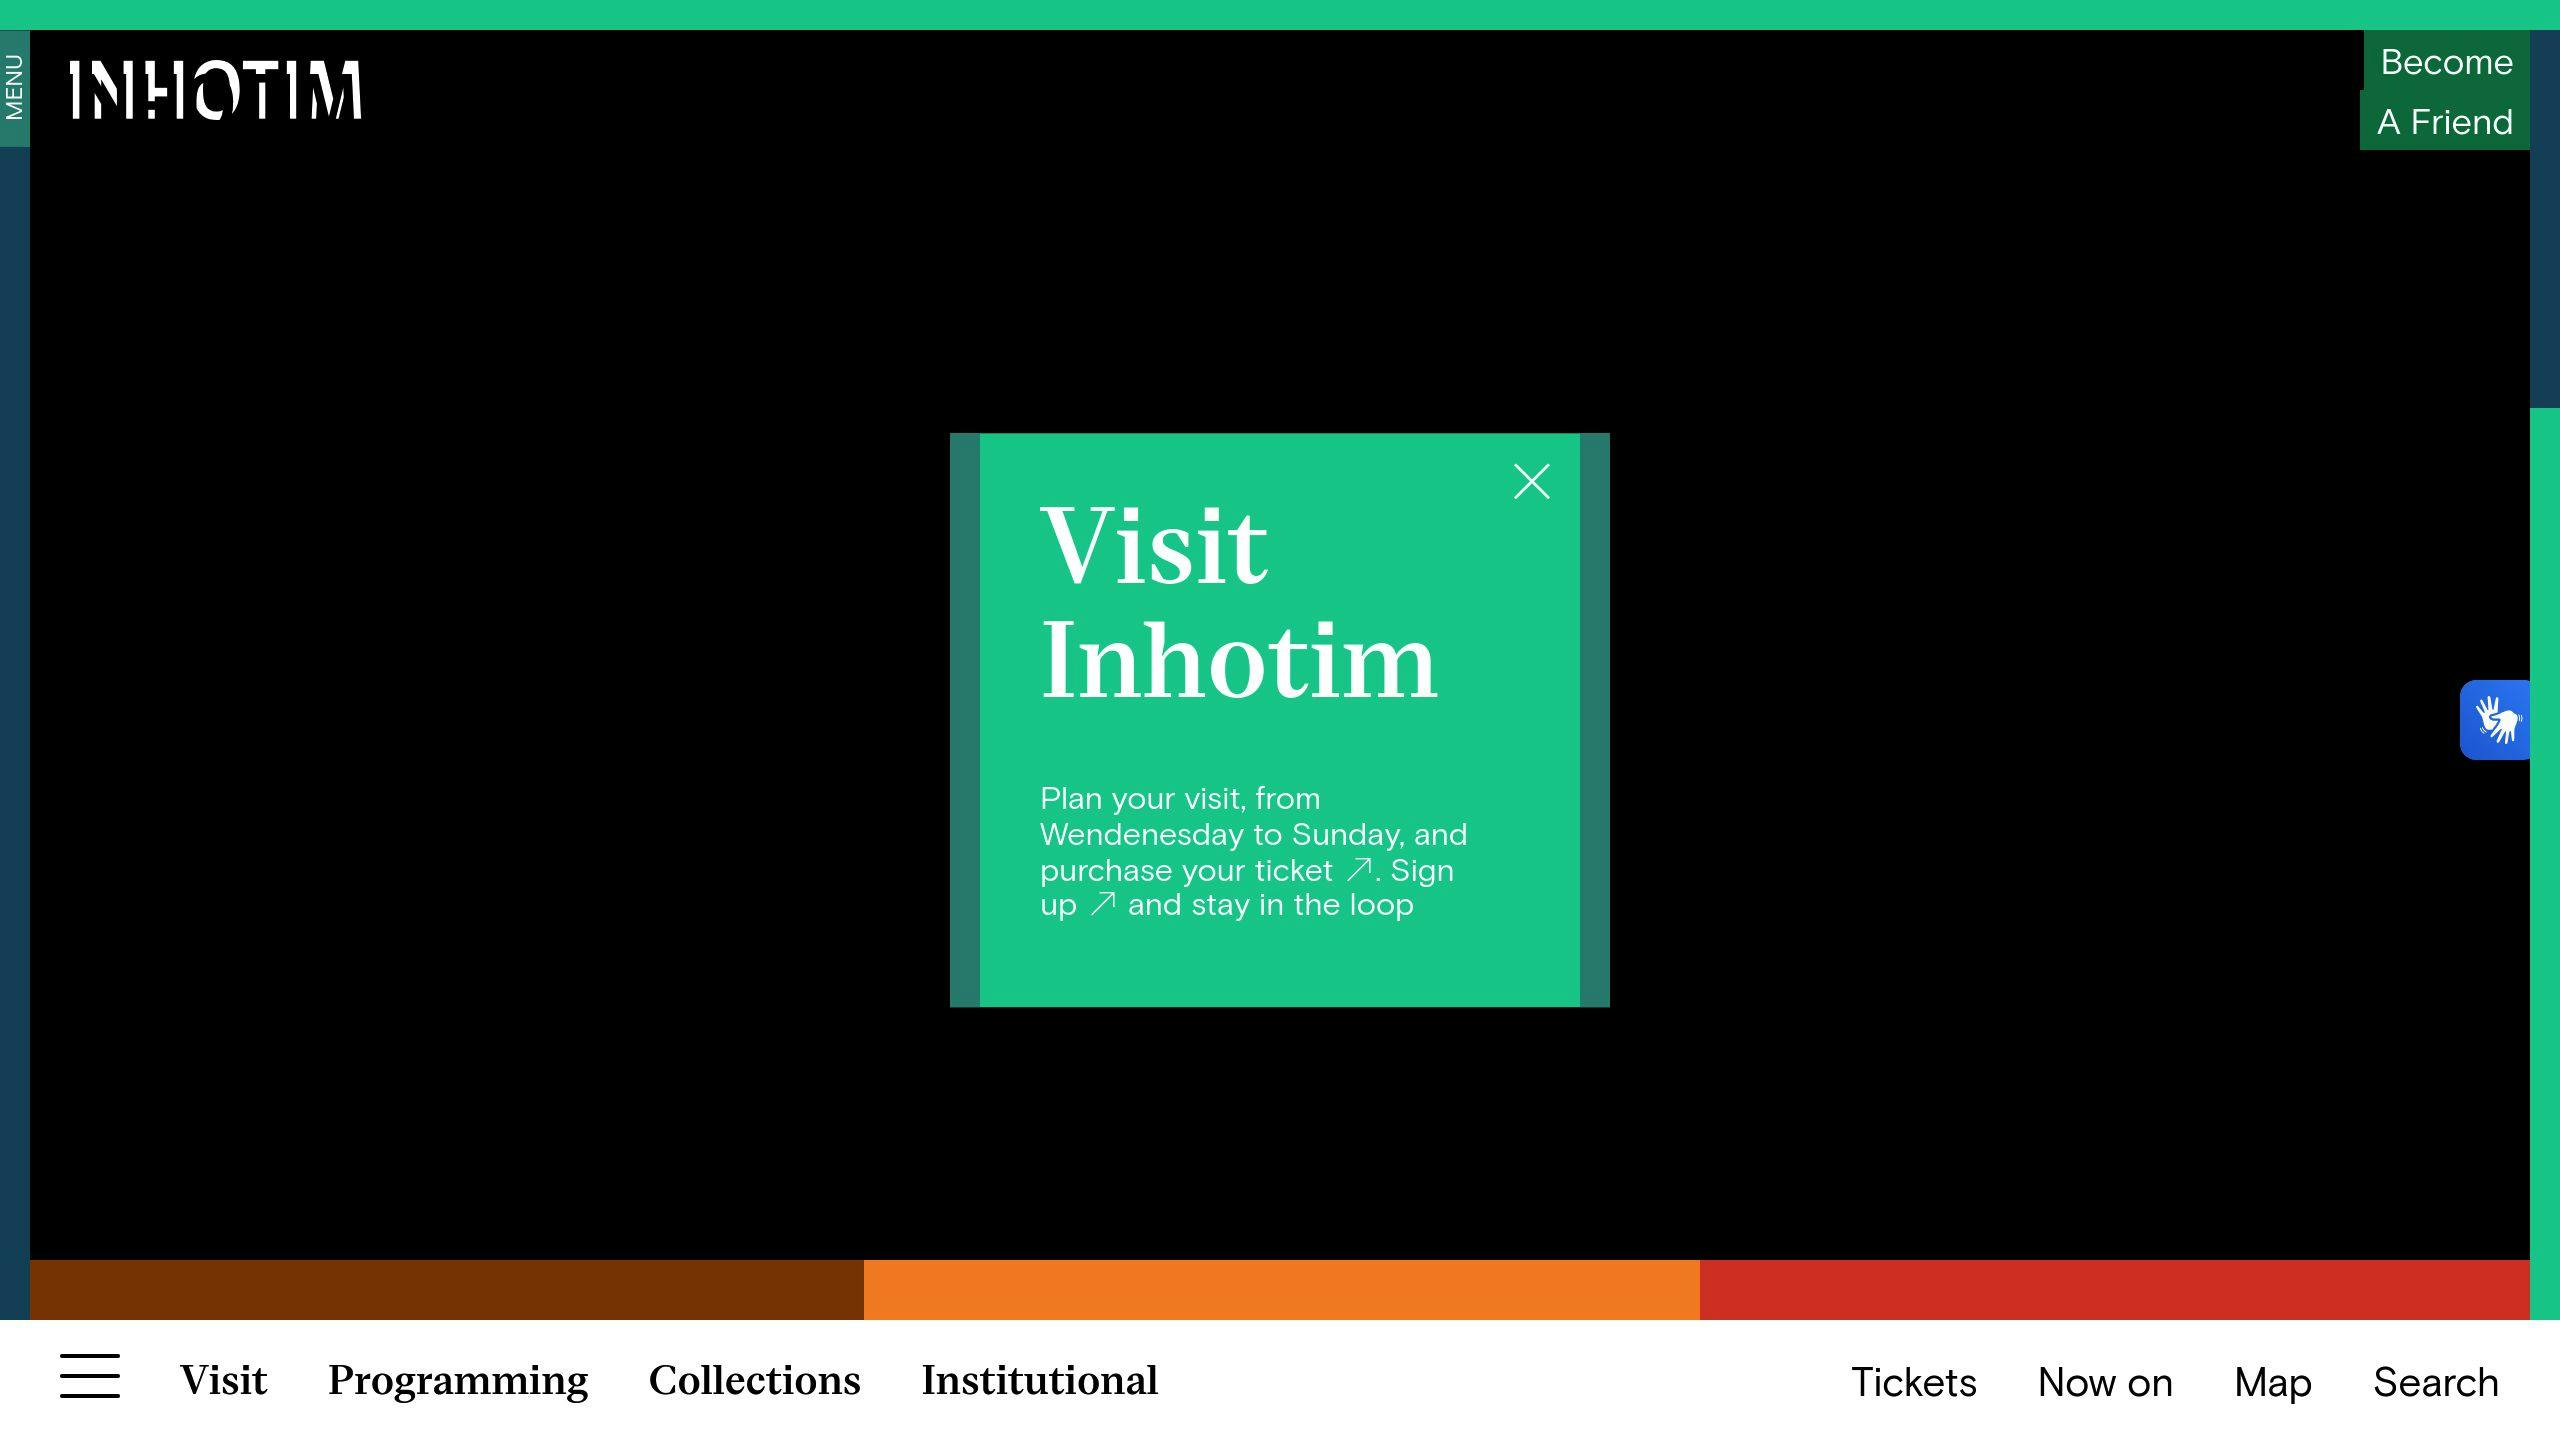Open the Collections menu

(x=754, y=1381)
